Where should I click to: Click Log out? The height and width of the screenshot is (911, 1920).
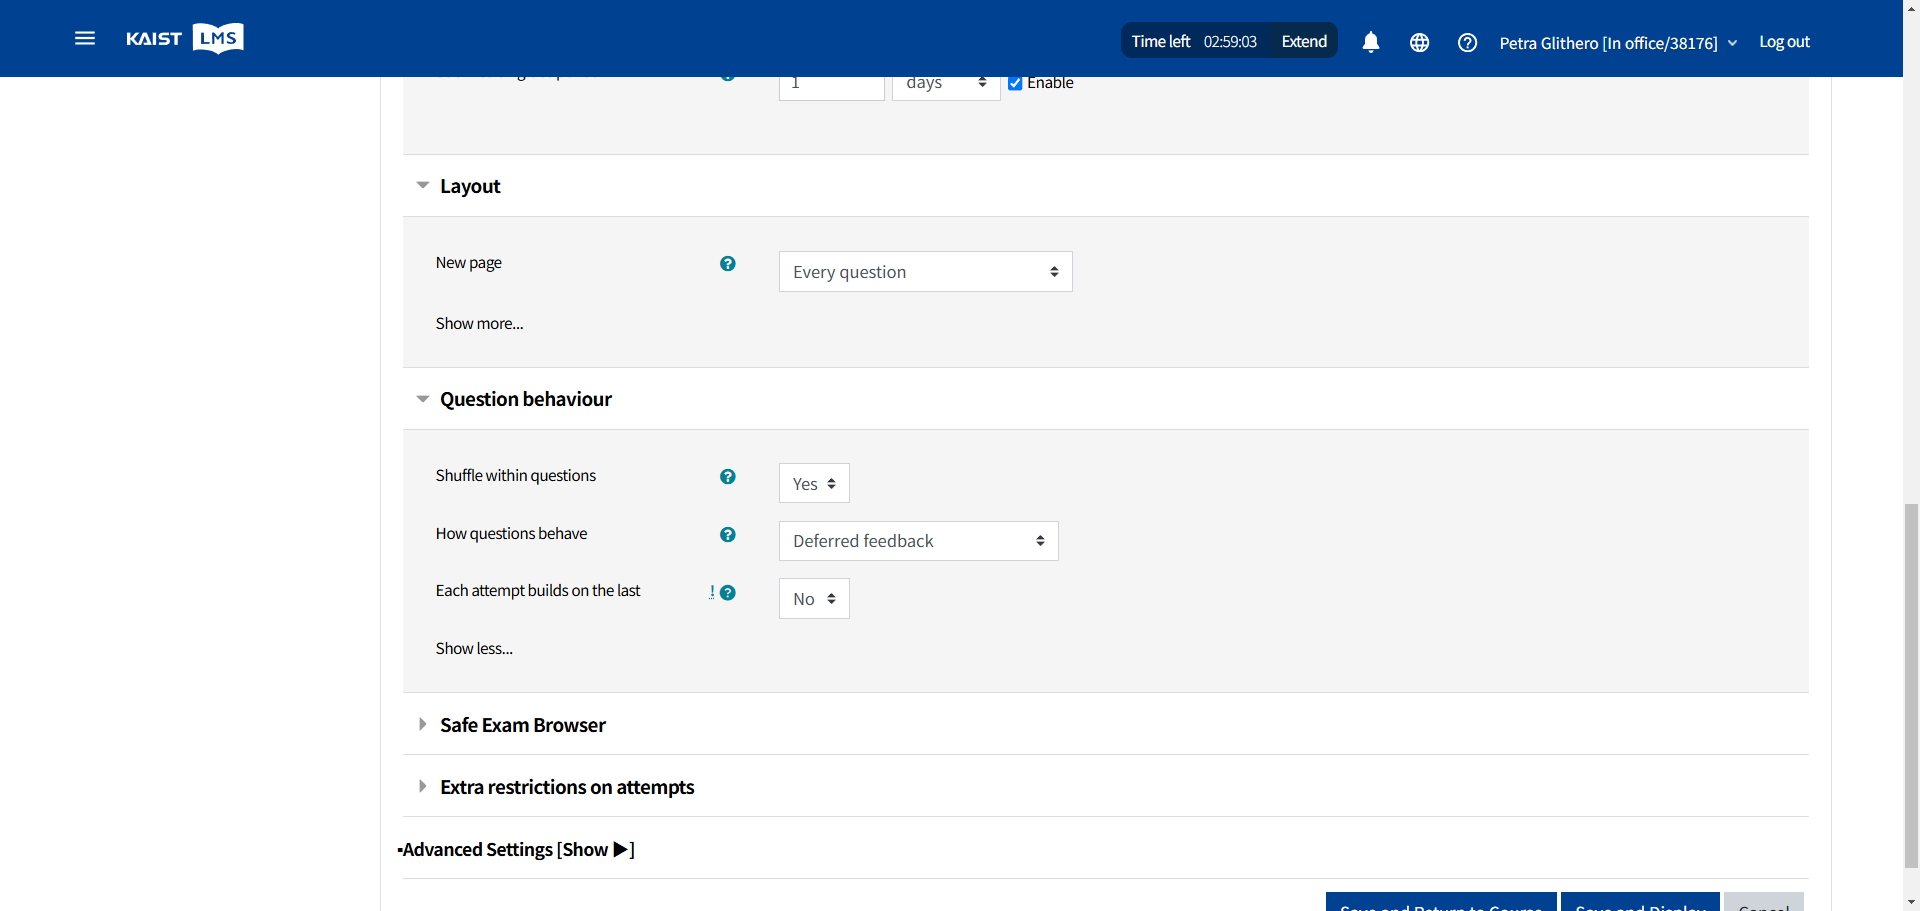(1784, 42)
